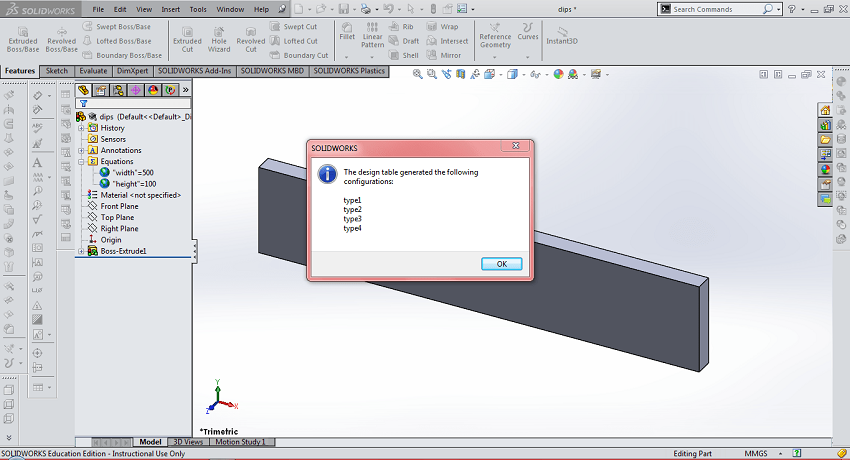Screen dimensions: 850x460
Task: Select the Rib feature
Action: (401, 27)
